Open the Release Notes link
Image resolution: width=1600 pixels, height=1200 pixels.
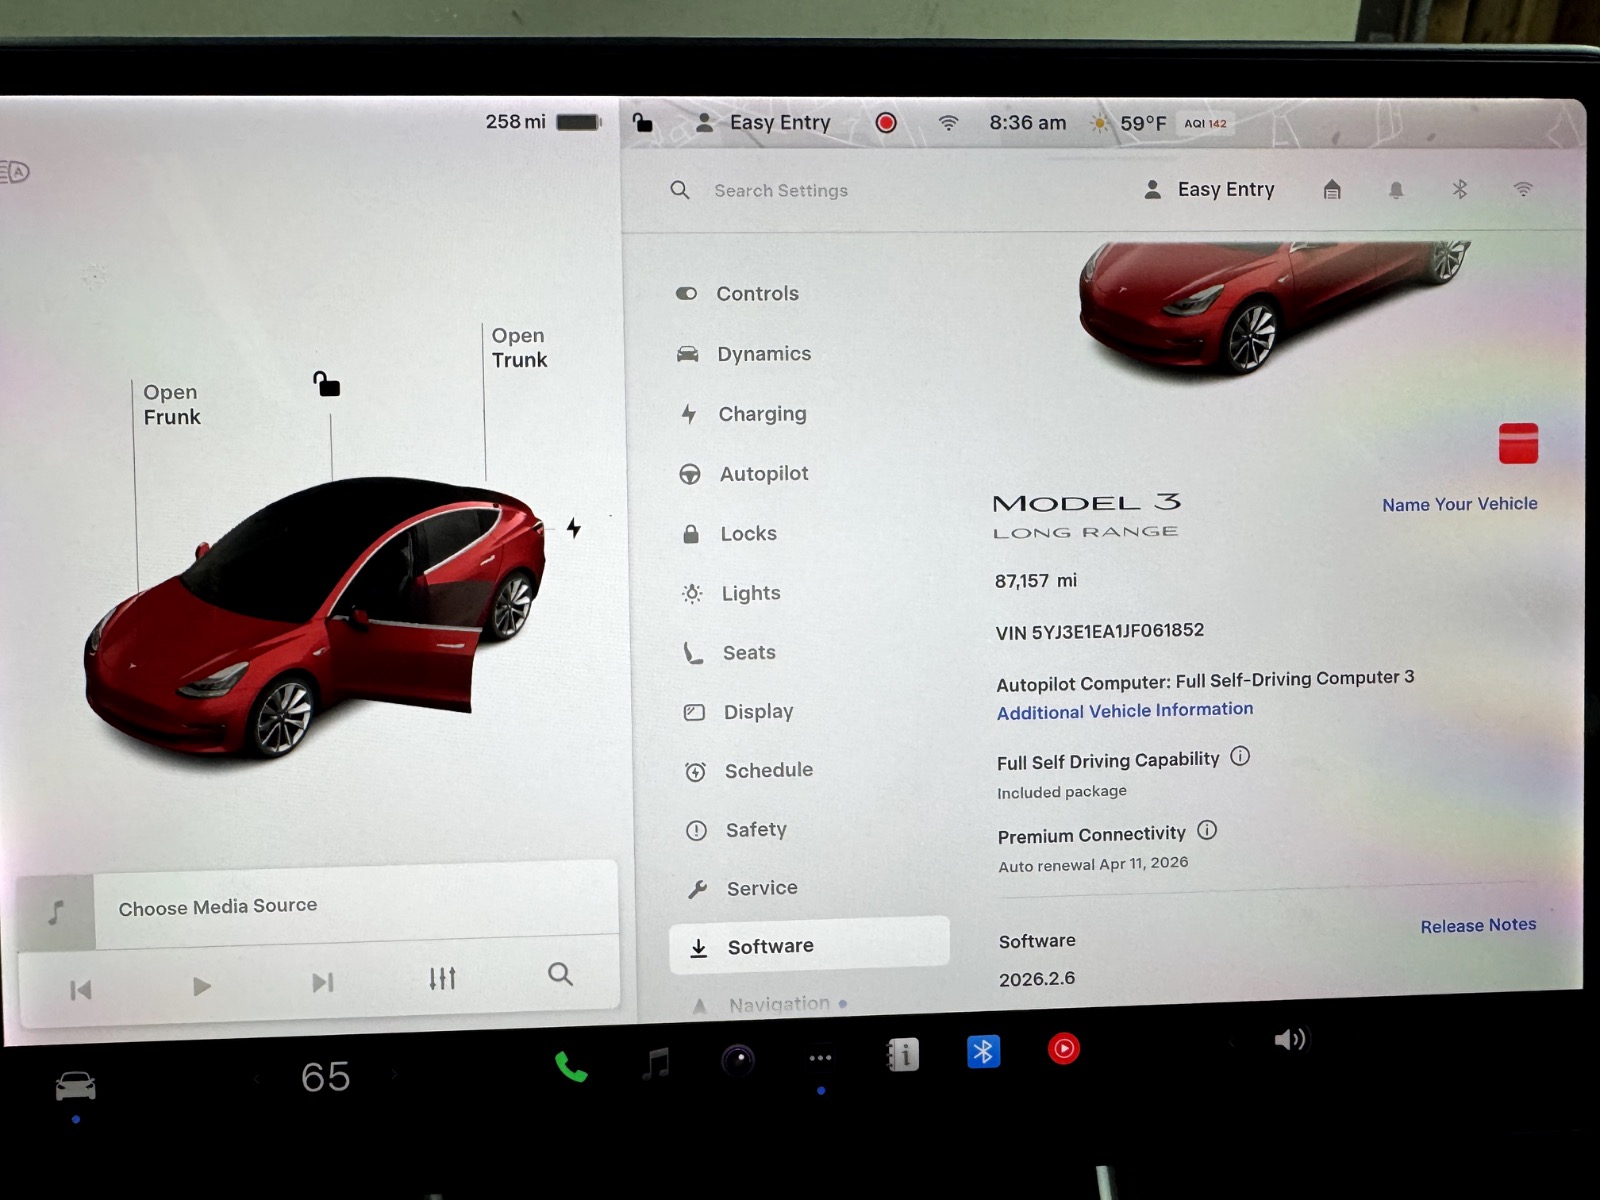click(x=1478, y=926)
